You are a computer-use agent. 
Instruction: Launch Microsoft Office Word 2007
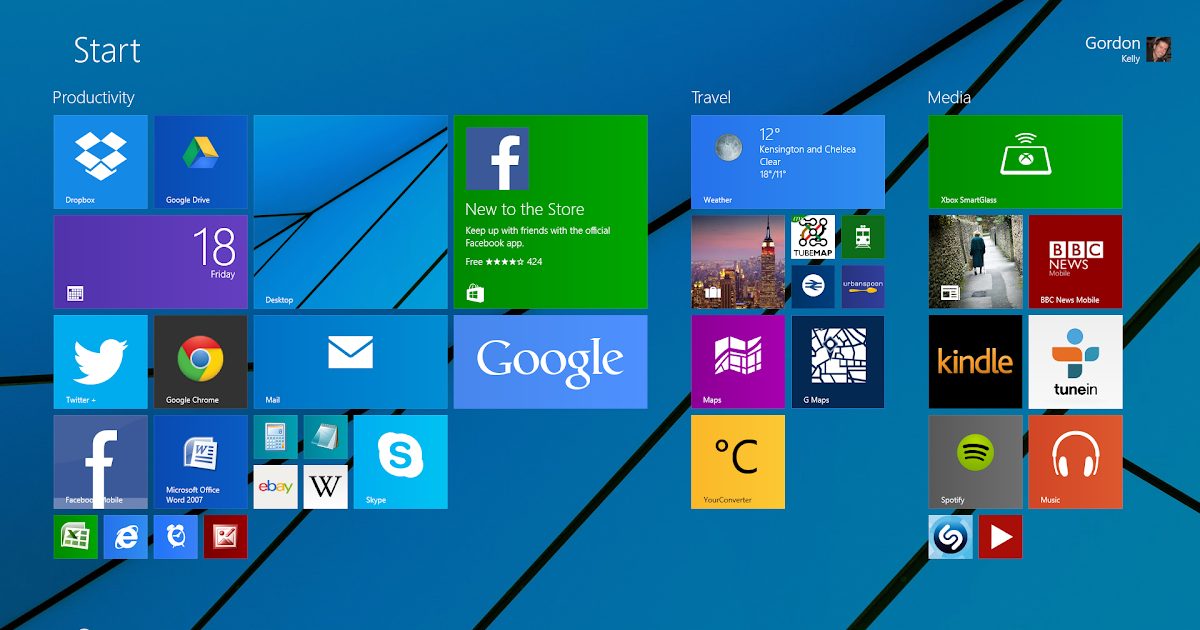point(200,462)
